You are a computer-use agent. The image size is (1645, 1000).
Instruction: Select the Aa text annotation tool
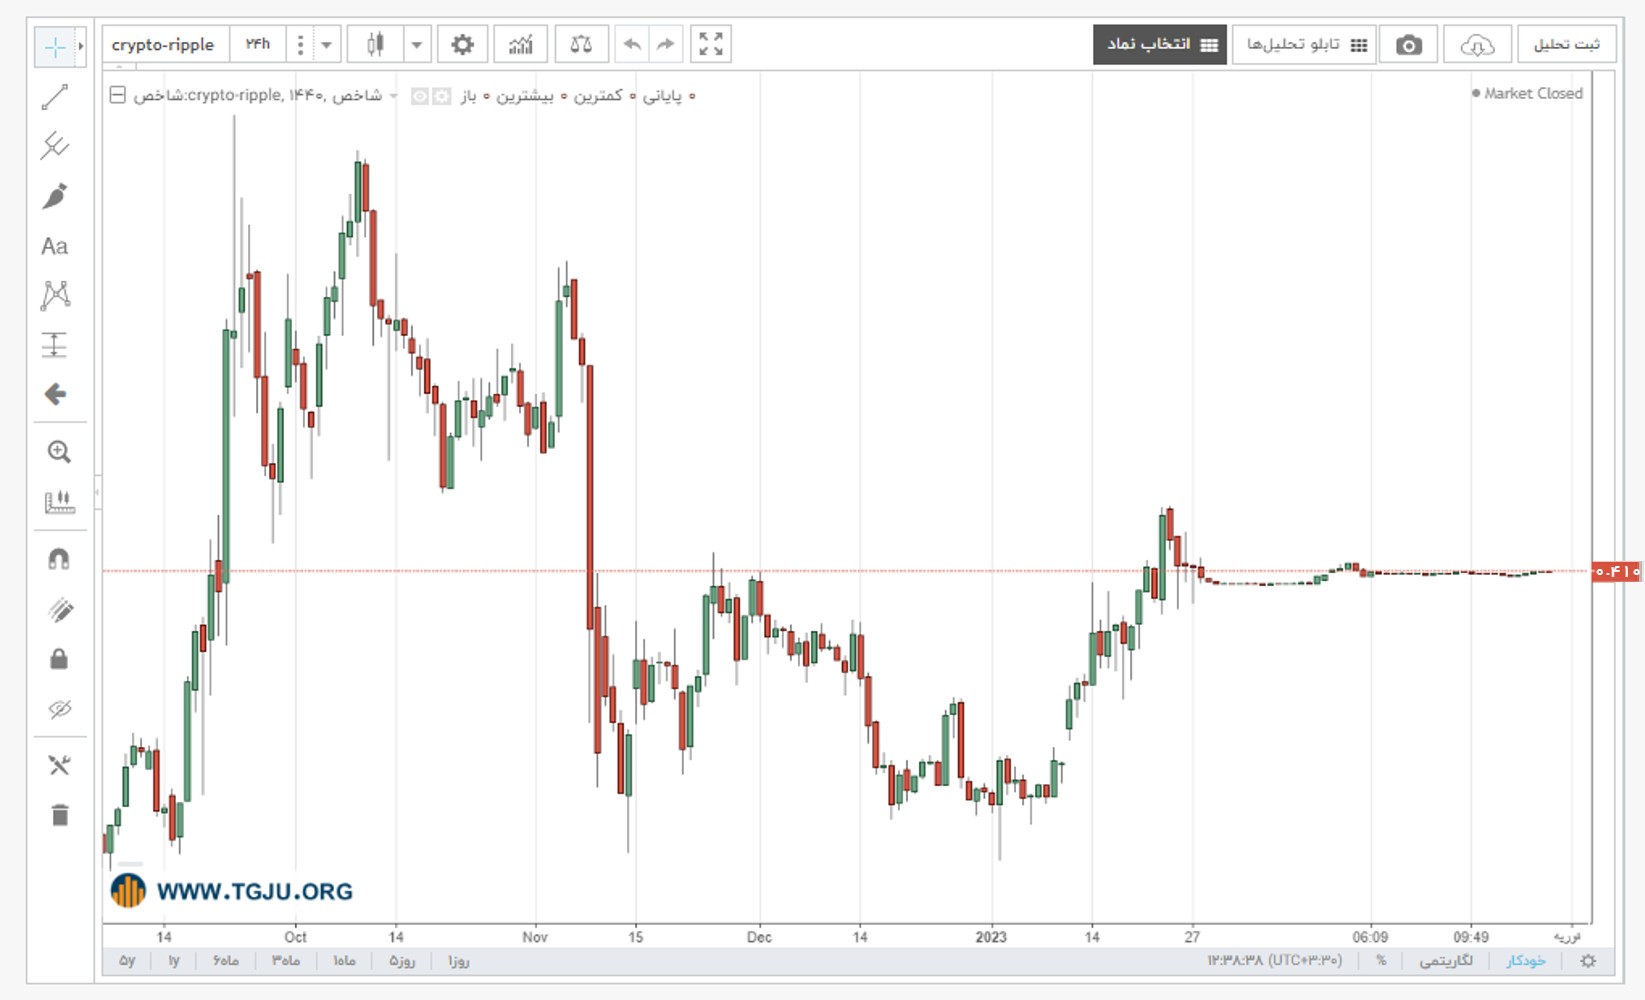point(55,246)
